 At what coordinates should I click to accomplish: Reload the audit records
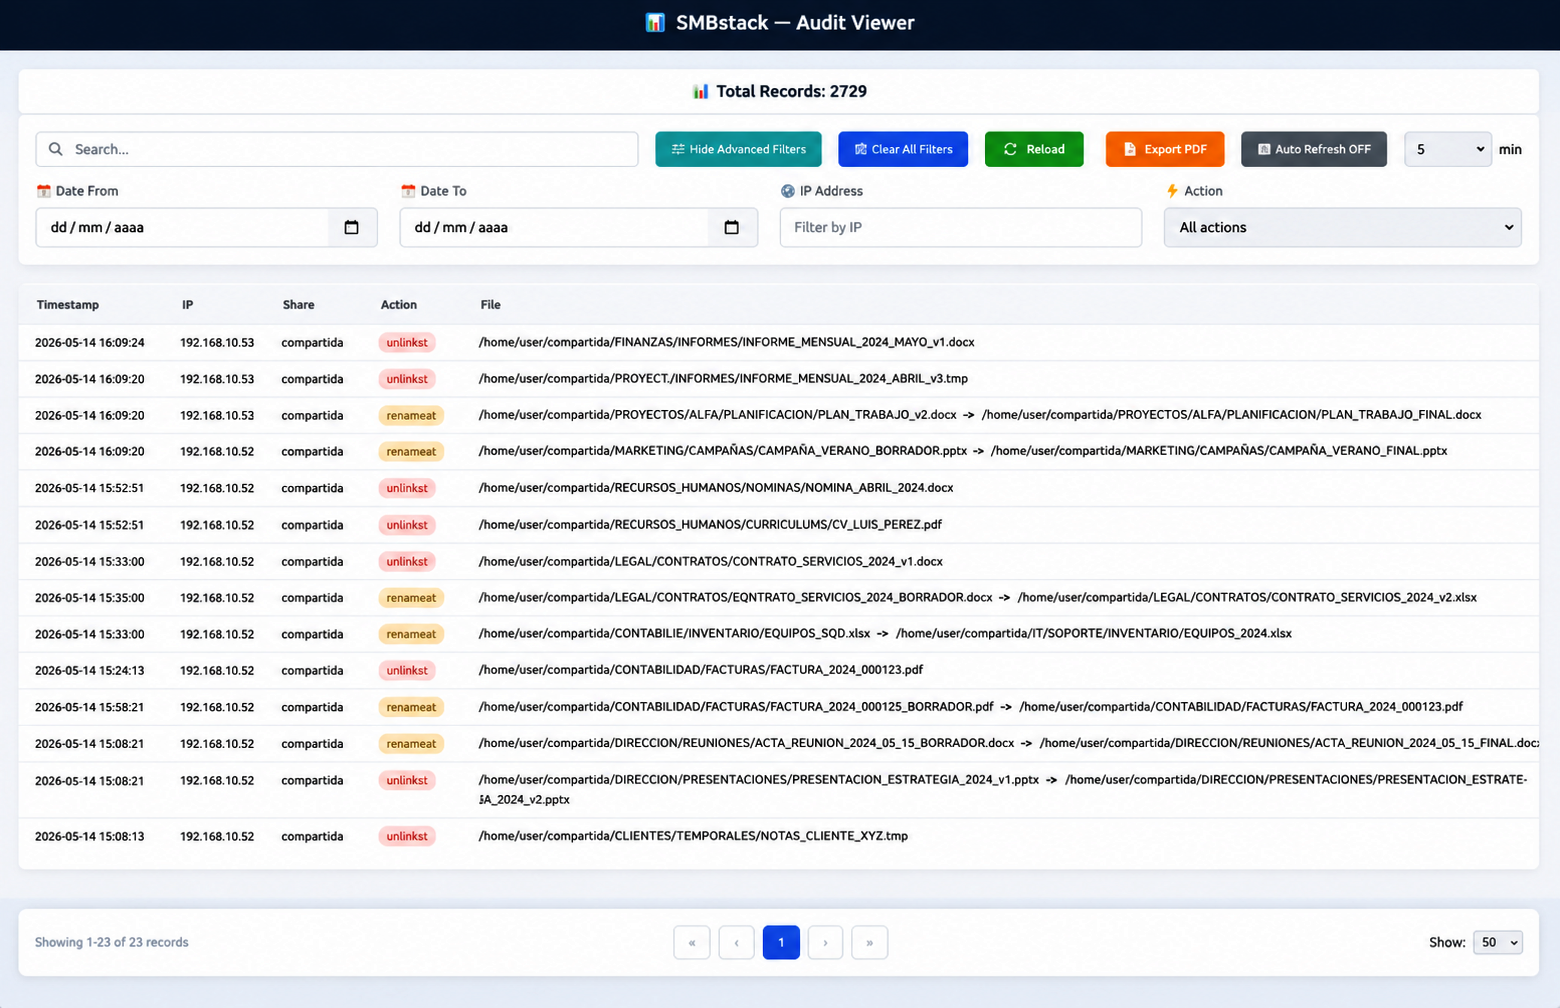[x=1034, y=149]
